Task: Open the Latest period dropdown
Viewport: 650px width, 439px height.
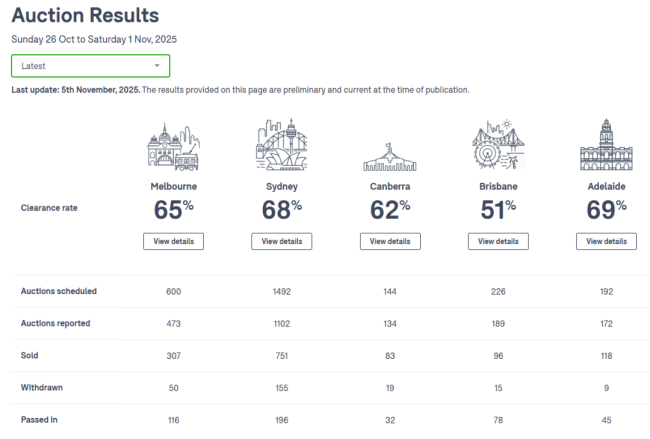Action: pos(90,66)
